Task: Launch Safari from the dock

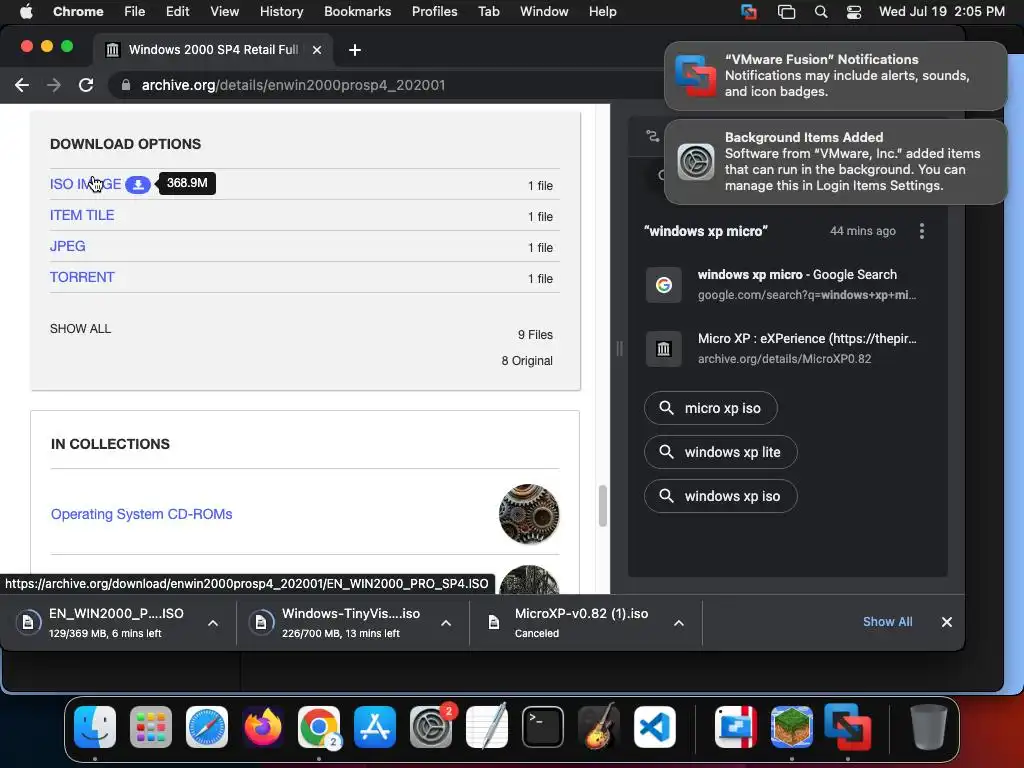Action: (x=207, y=727)
